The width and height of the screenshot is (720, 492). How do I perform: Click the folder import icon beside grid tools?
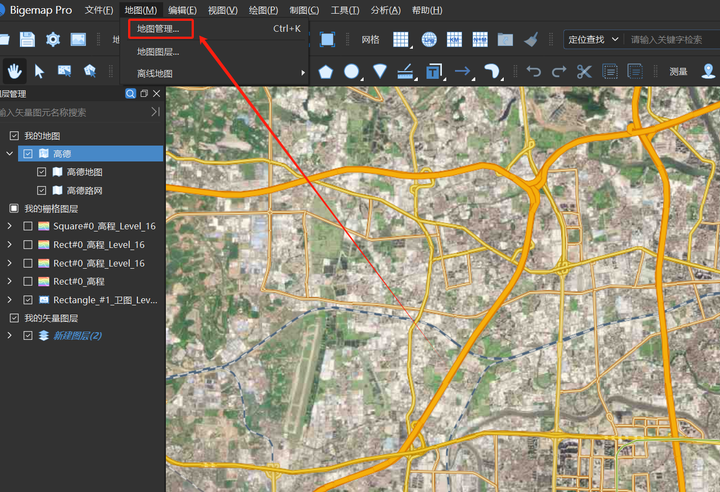point(505,40)
